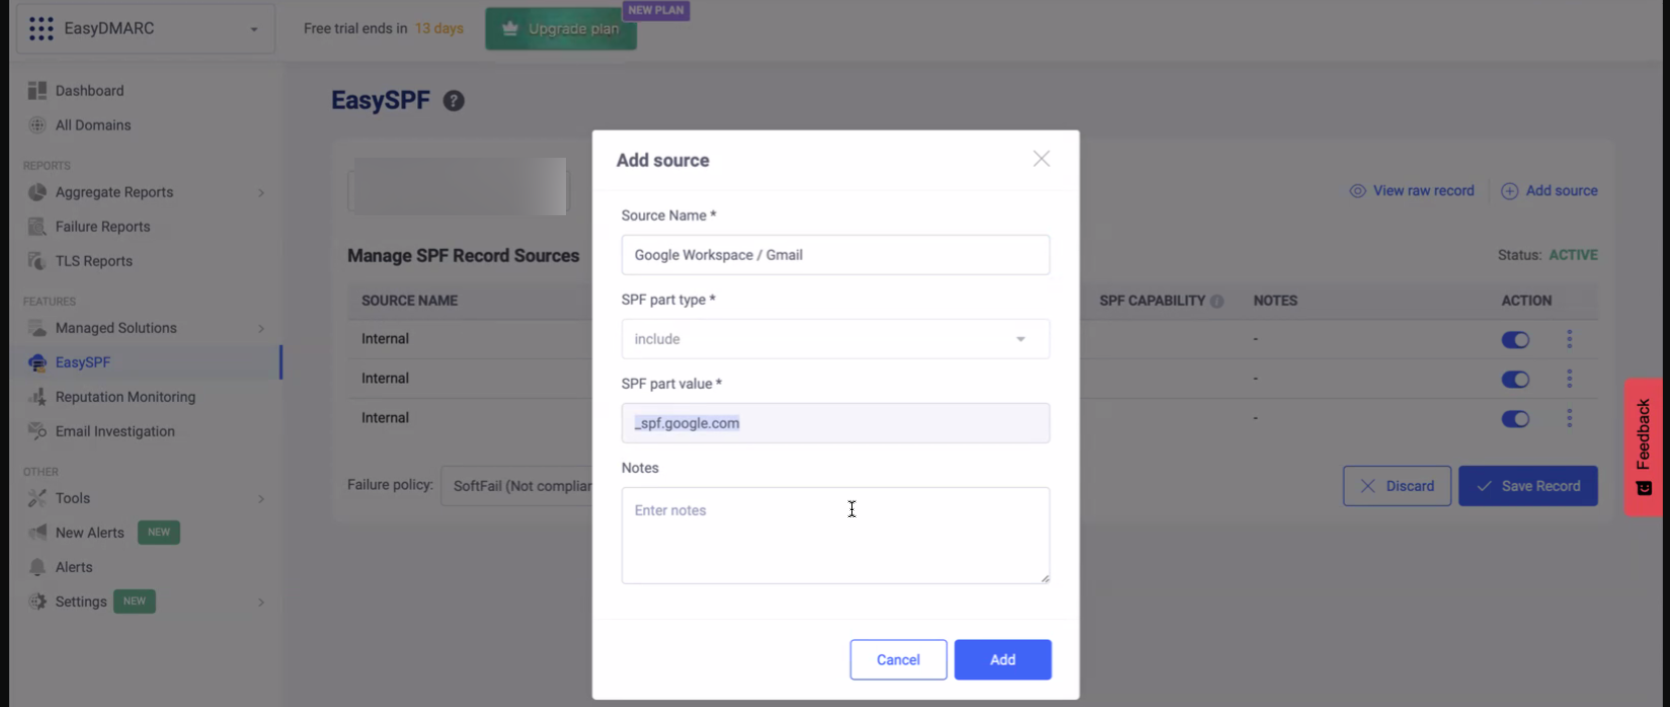Open the three-dot menu for first Internal source
1670x707 pixels.
tap(1569, 339)
